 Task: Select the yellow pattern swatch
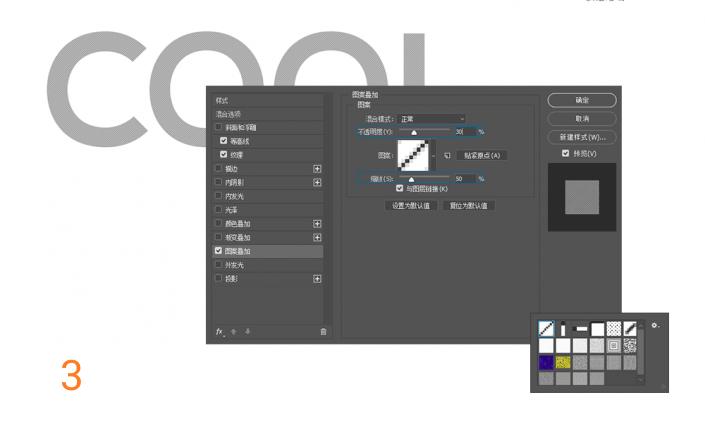(562, 362)
